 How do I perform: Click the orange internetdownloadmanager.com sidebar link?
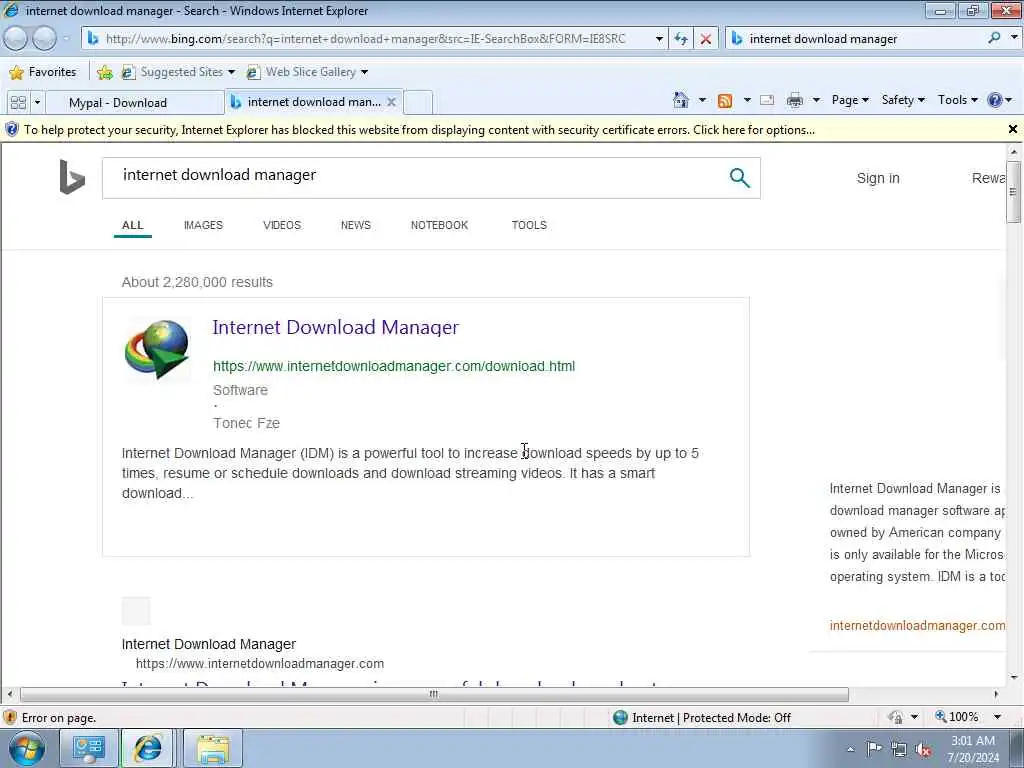[917, 625]
